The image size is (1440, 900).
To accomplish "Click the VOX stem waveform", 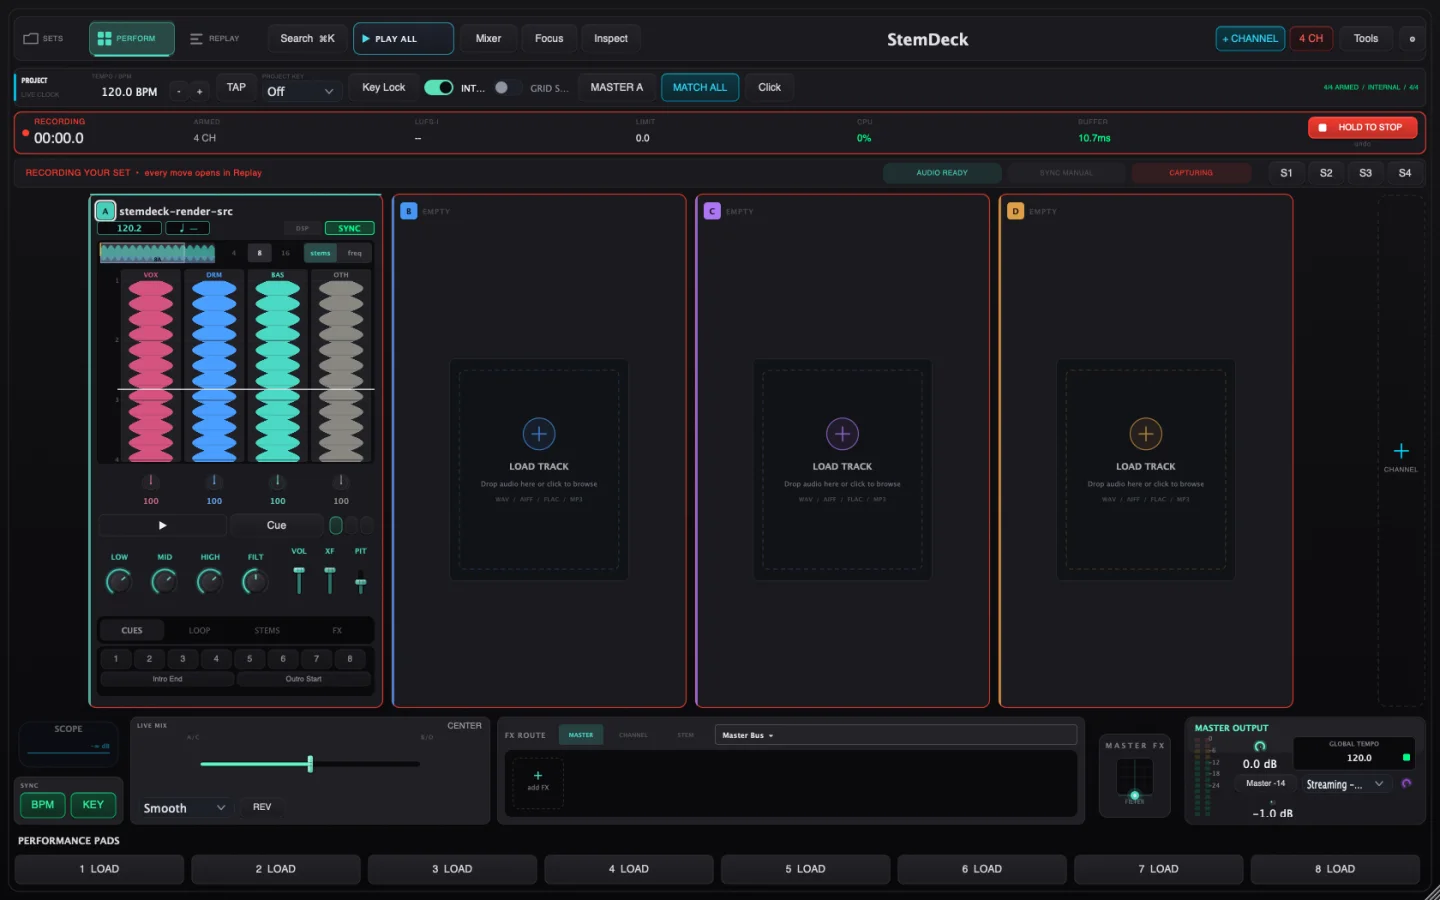I will 151,370.
